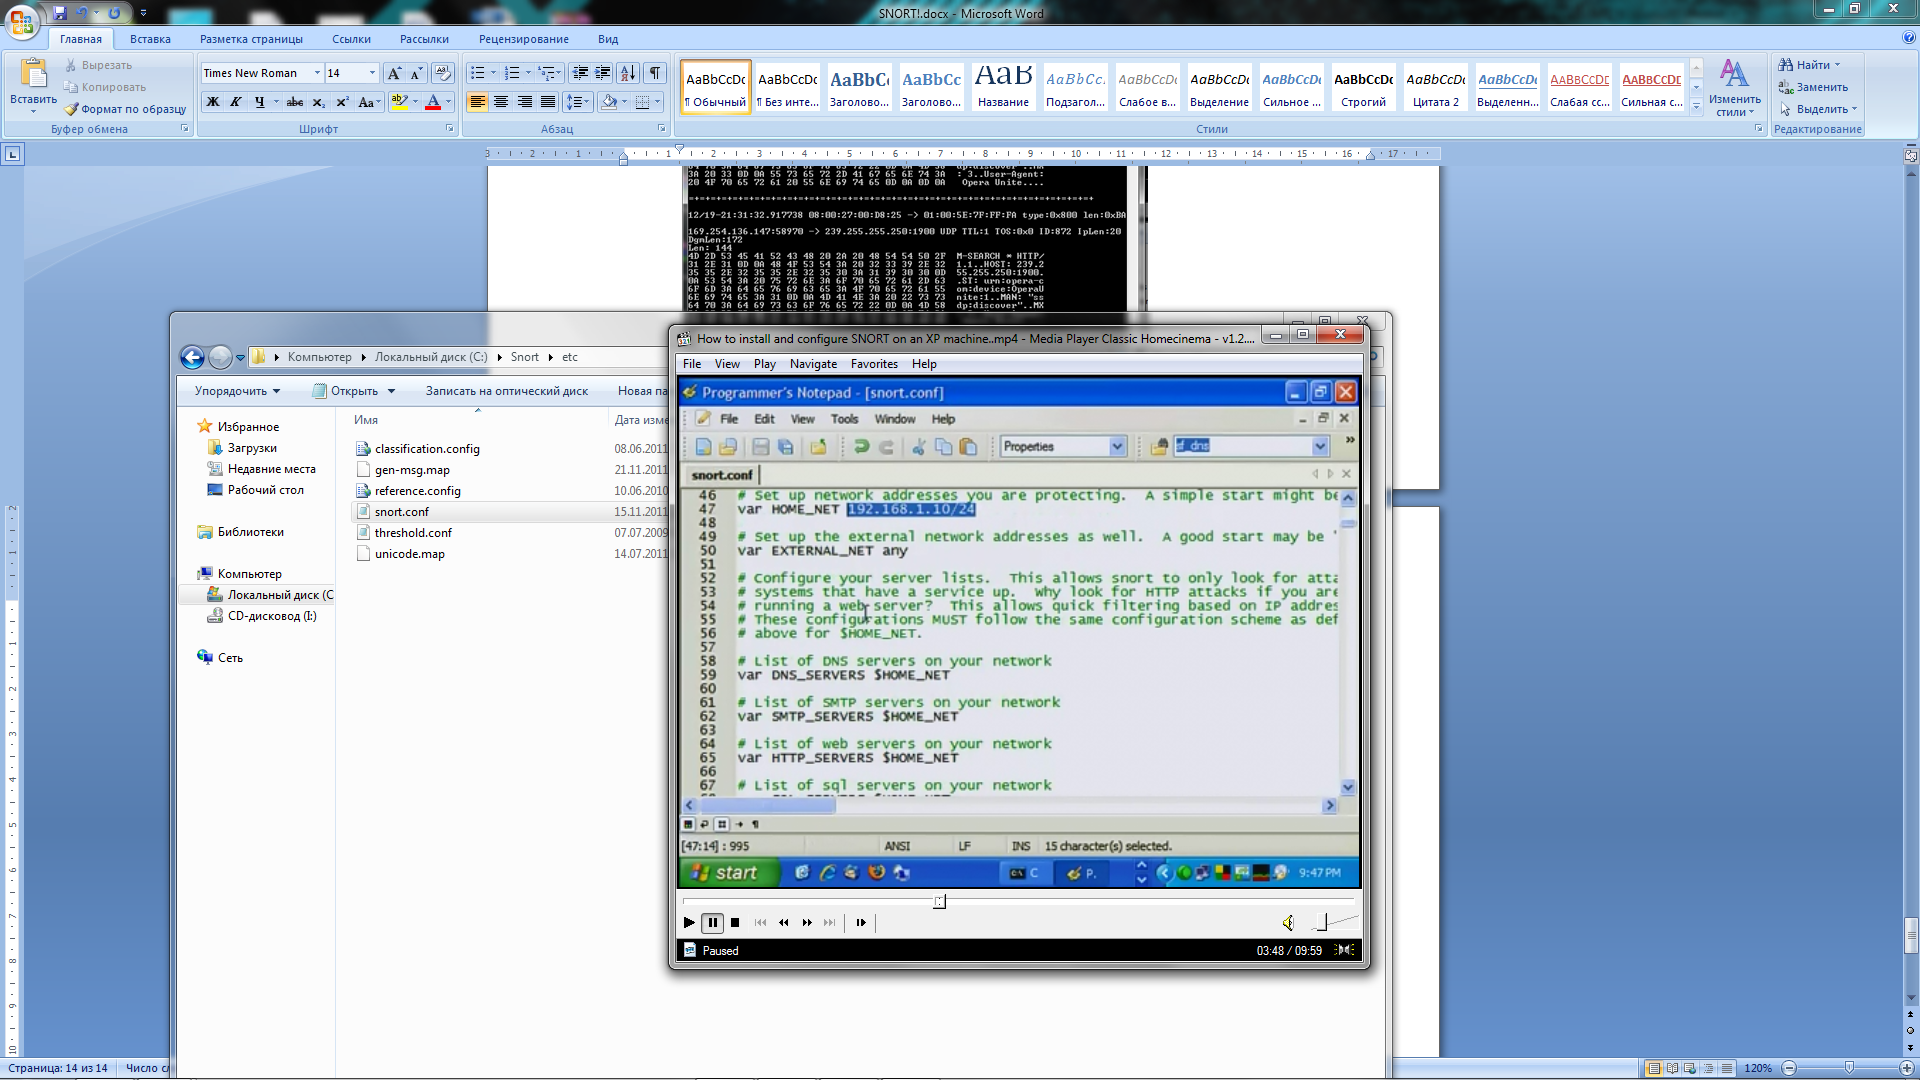Toggle italic (К) formatting
1920x1080 pixels.
[236, 102]
